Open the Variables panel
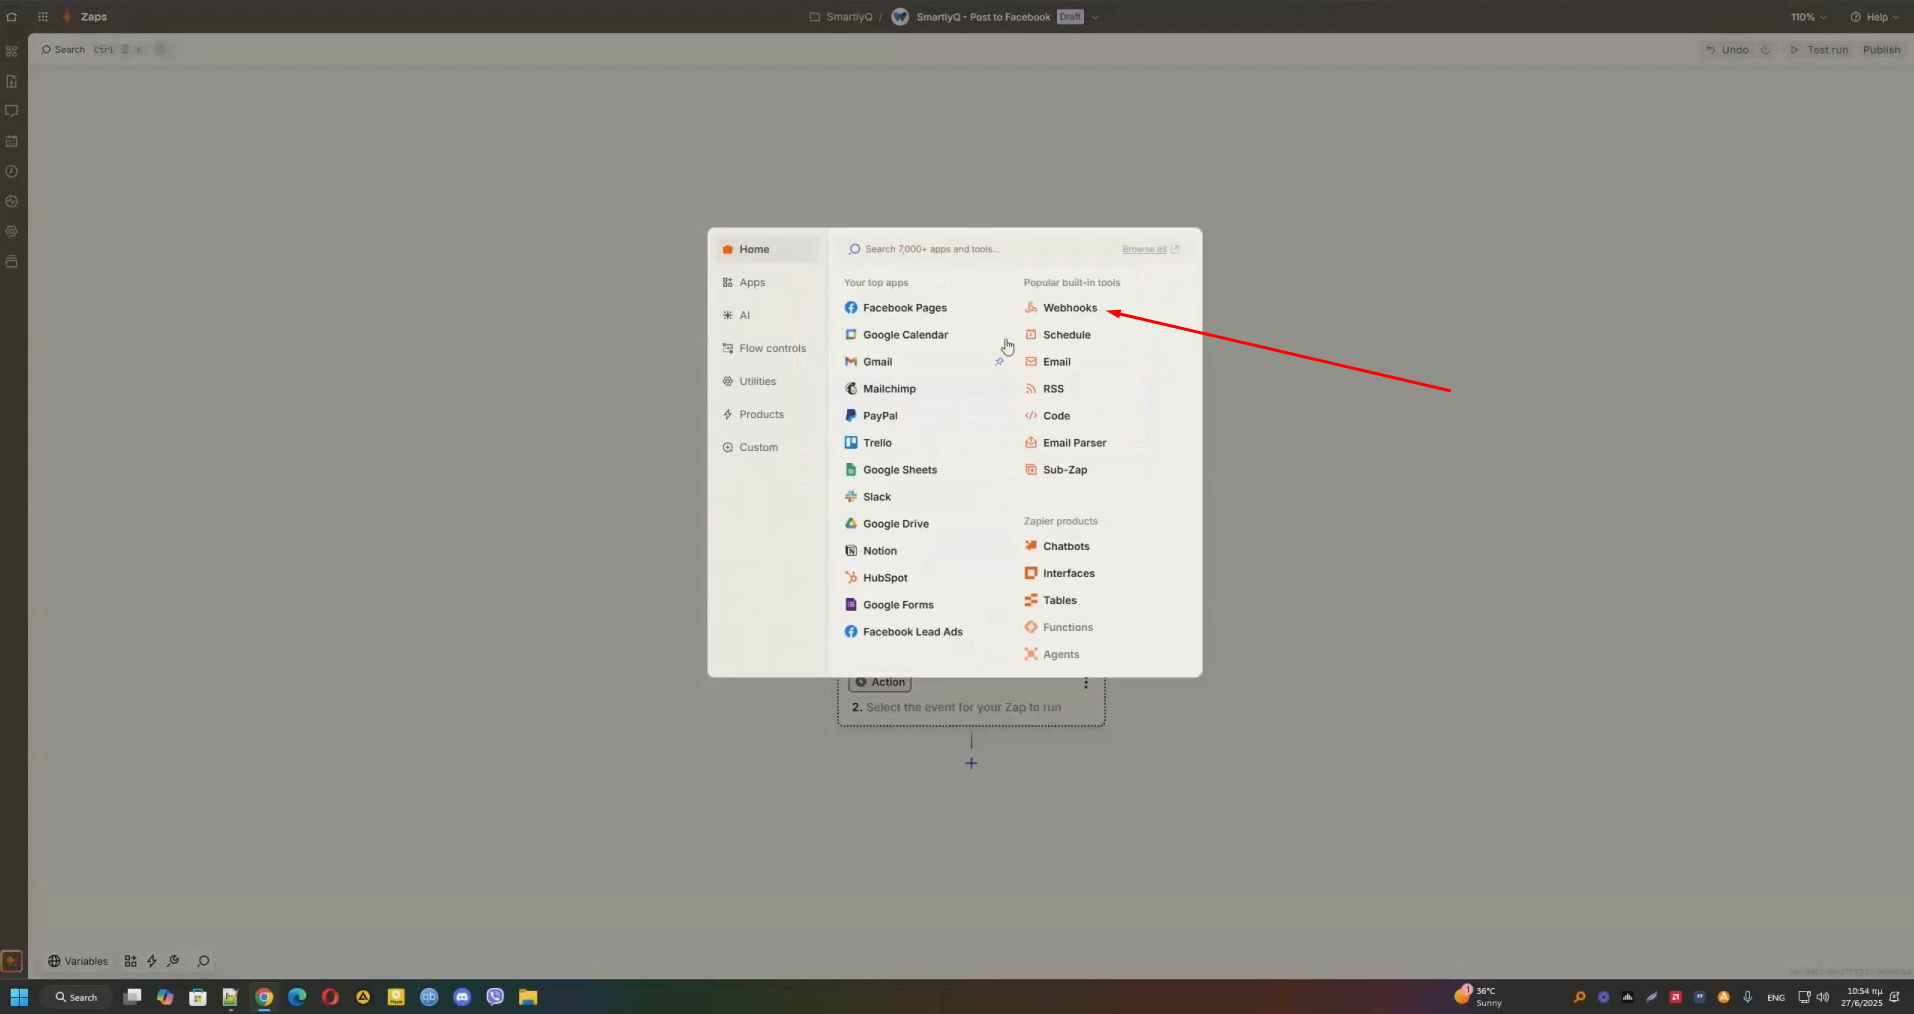The image size is (1914, 1014). pos(78,961)
